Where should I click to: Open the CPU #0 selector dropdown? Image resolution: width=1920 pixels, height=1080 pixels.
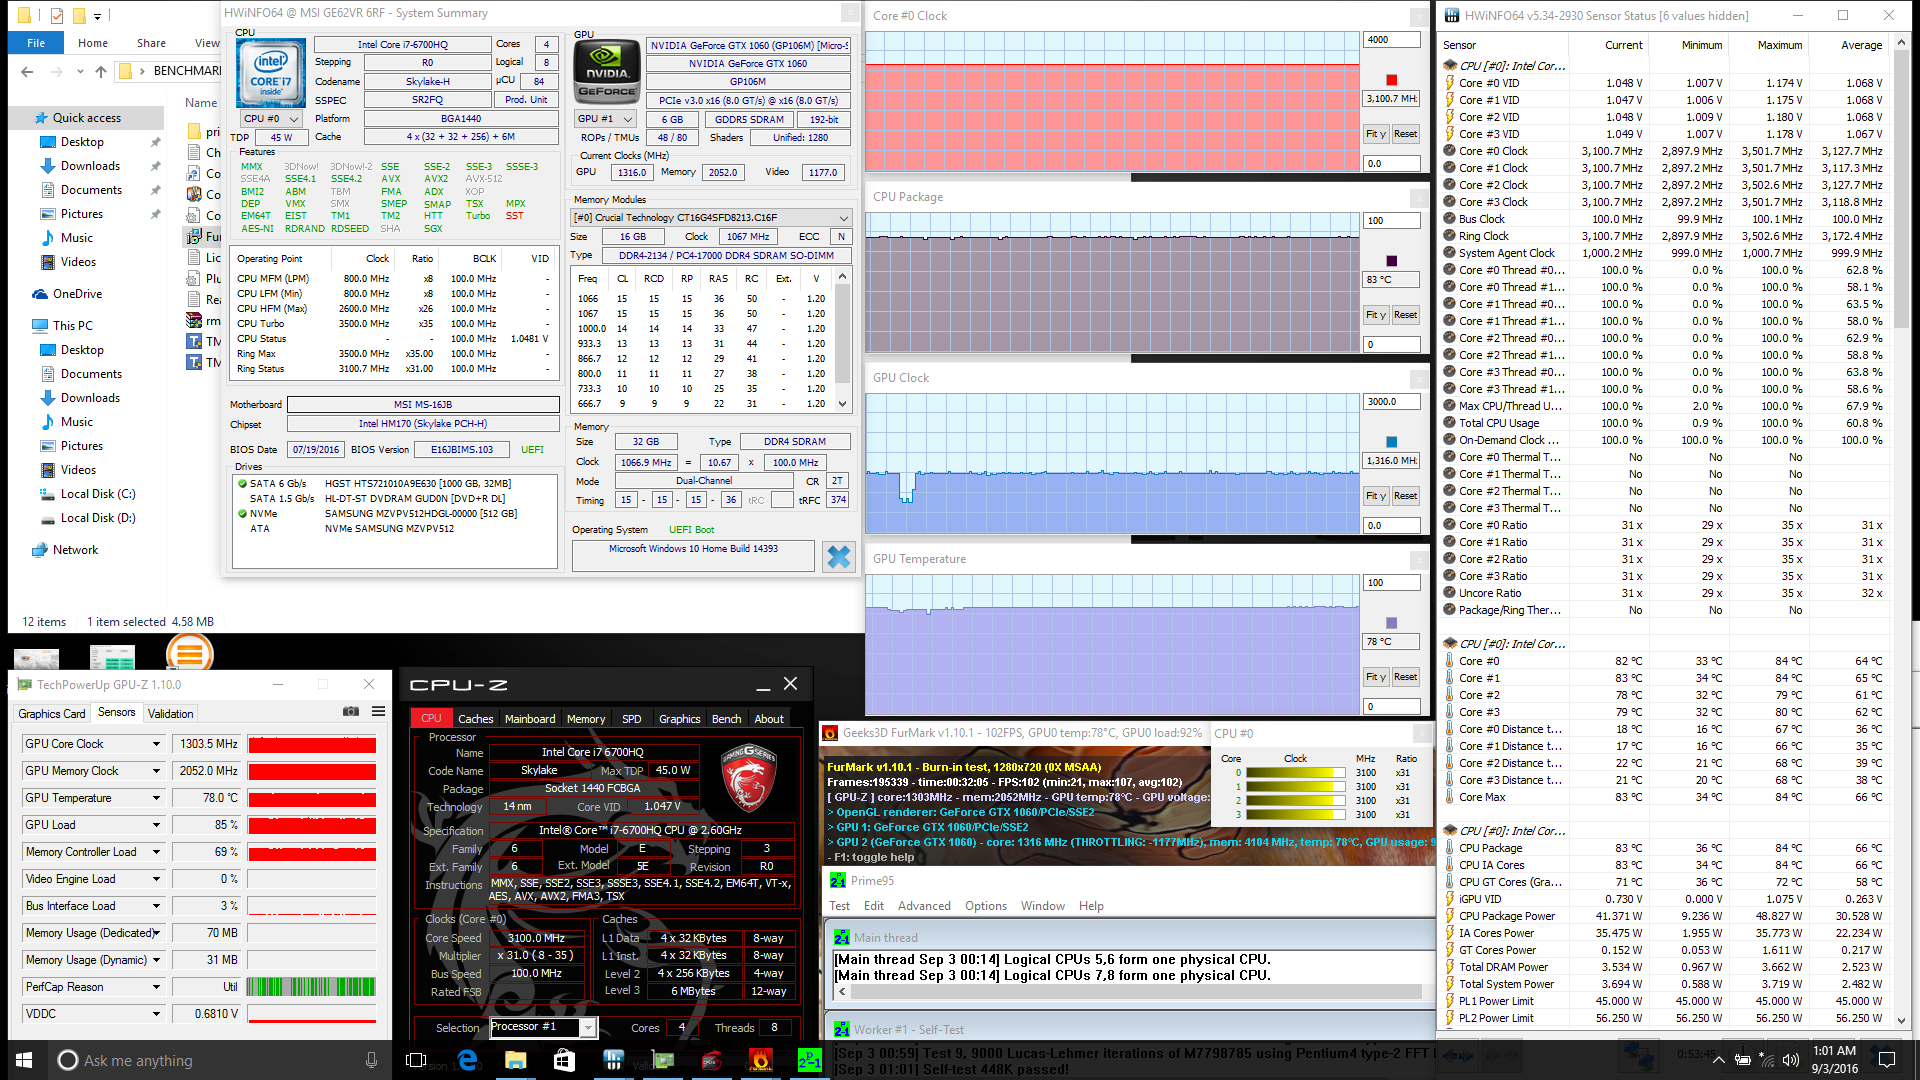pyautogui.click(x=270, y=119)
